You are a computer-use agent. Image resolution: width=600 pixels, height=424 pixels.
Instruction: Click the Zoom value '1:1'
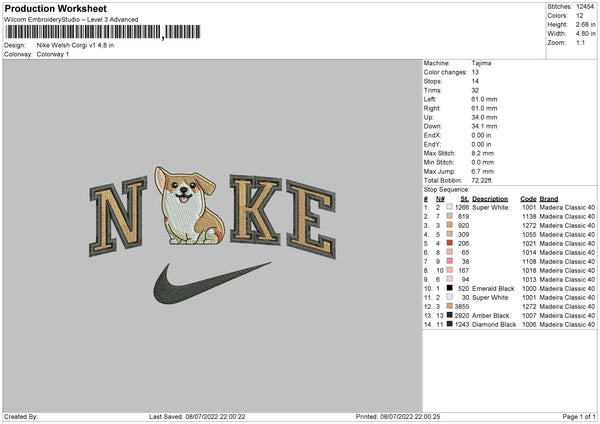[x=580, y=42]
